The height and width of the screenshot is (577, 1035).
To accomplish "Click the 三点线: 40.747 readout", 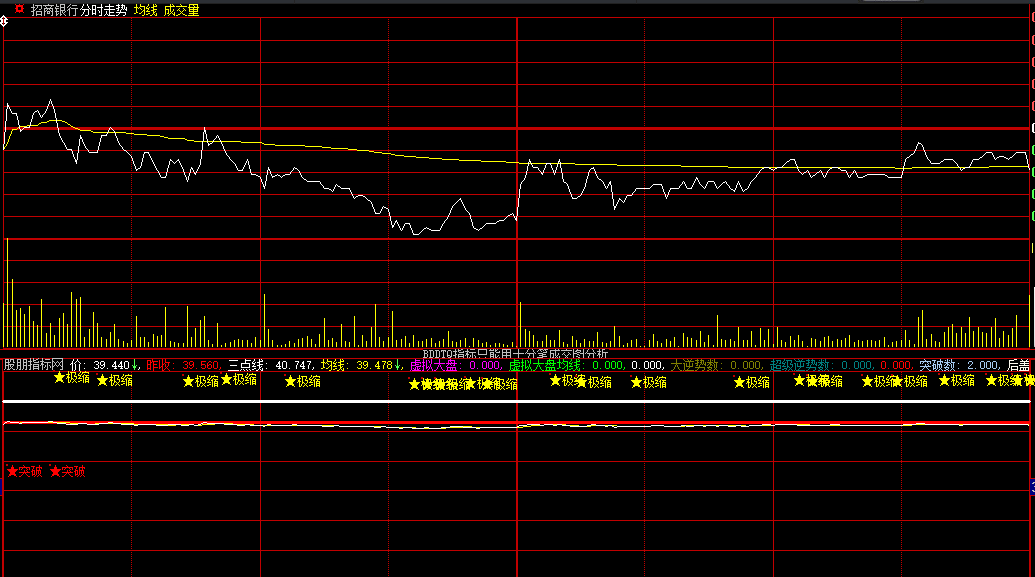I will [270, 365].
